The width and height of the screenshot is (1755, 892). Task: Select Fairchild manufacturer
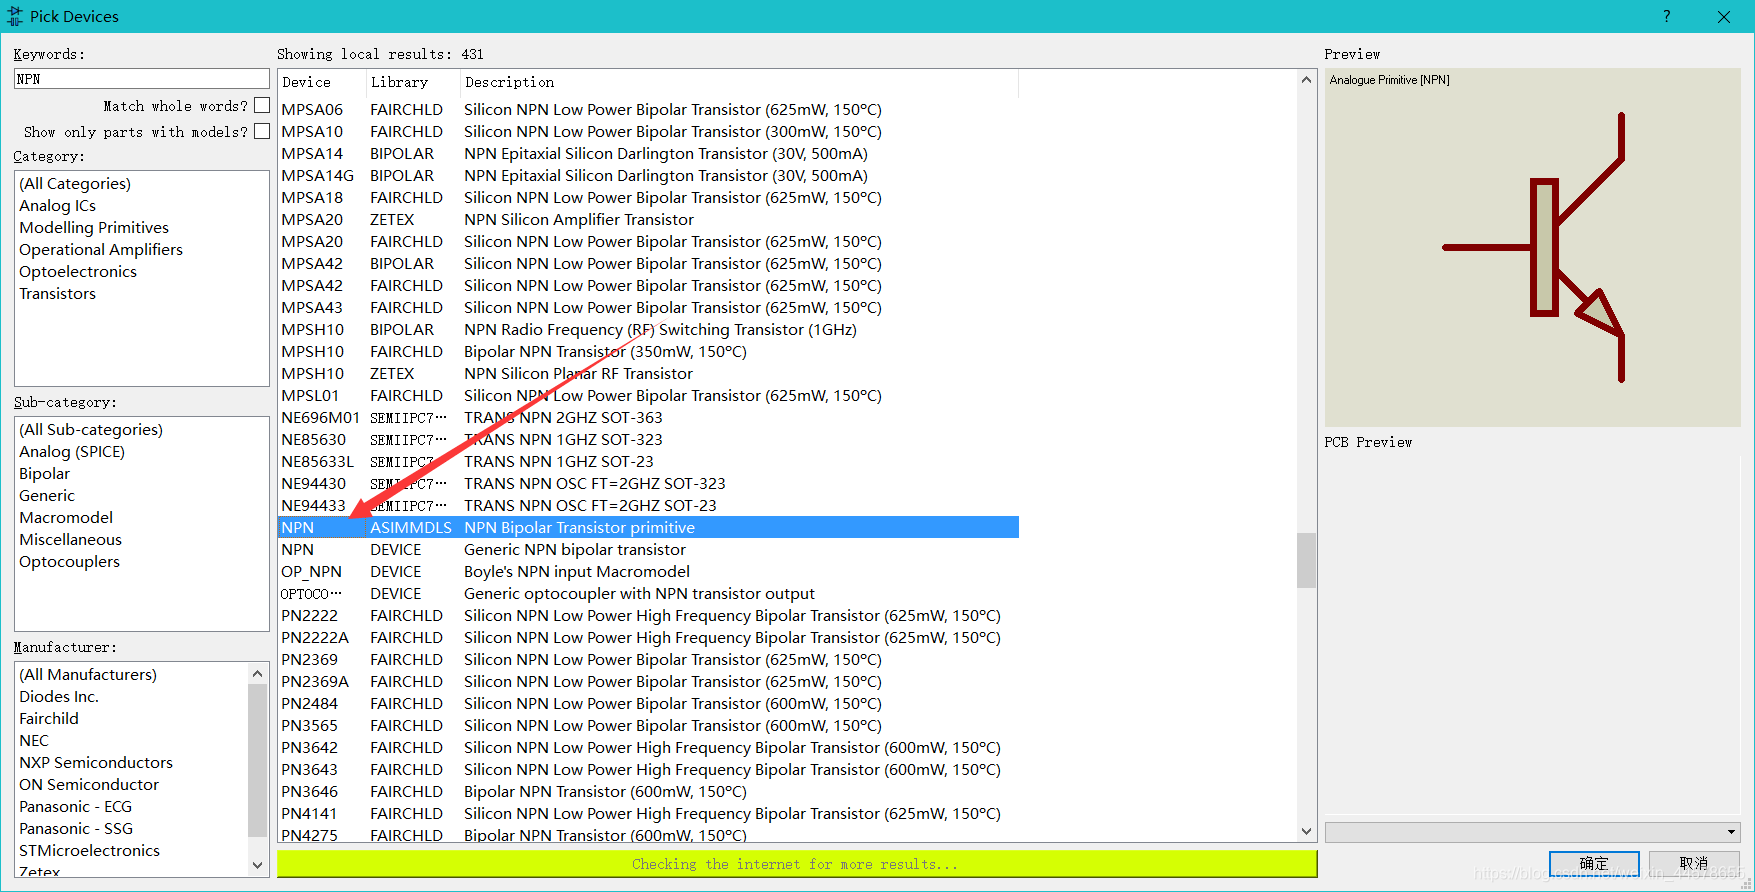[49, 718]
